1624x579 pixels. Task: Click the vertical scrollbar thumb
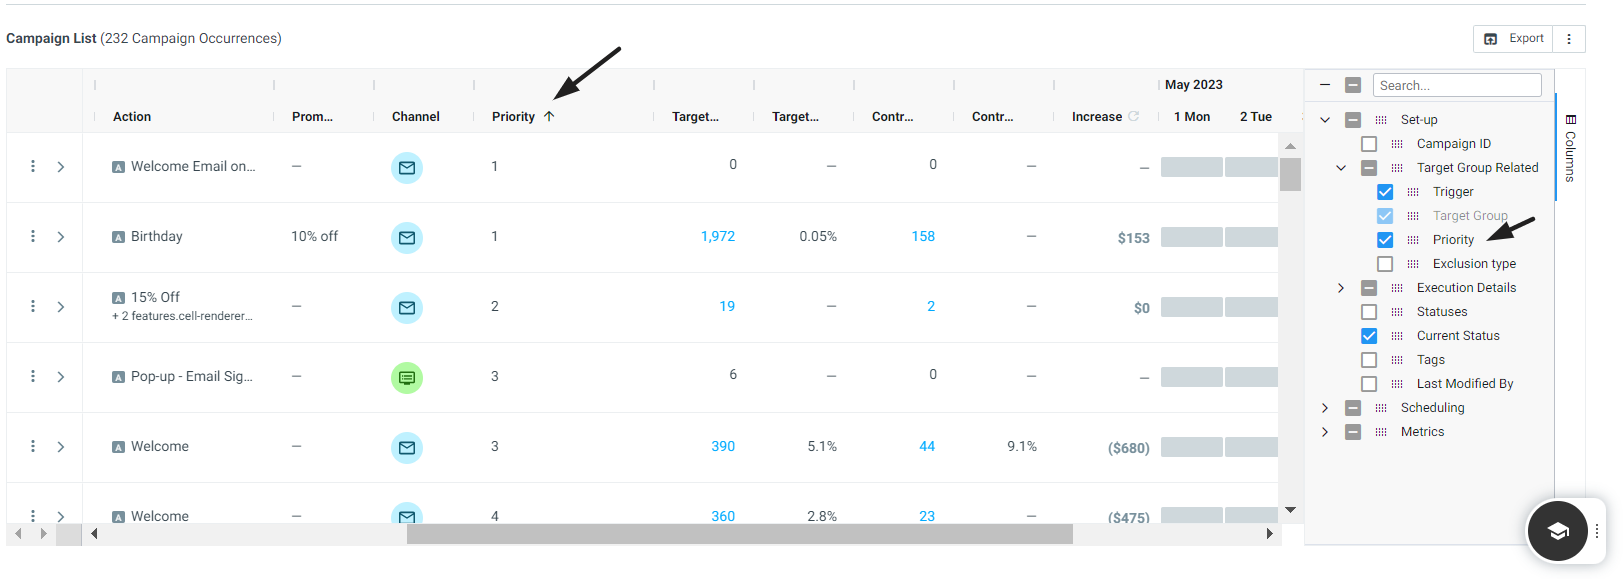[1290, 174]
